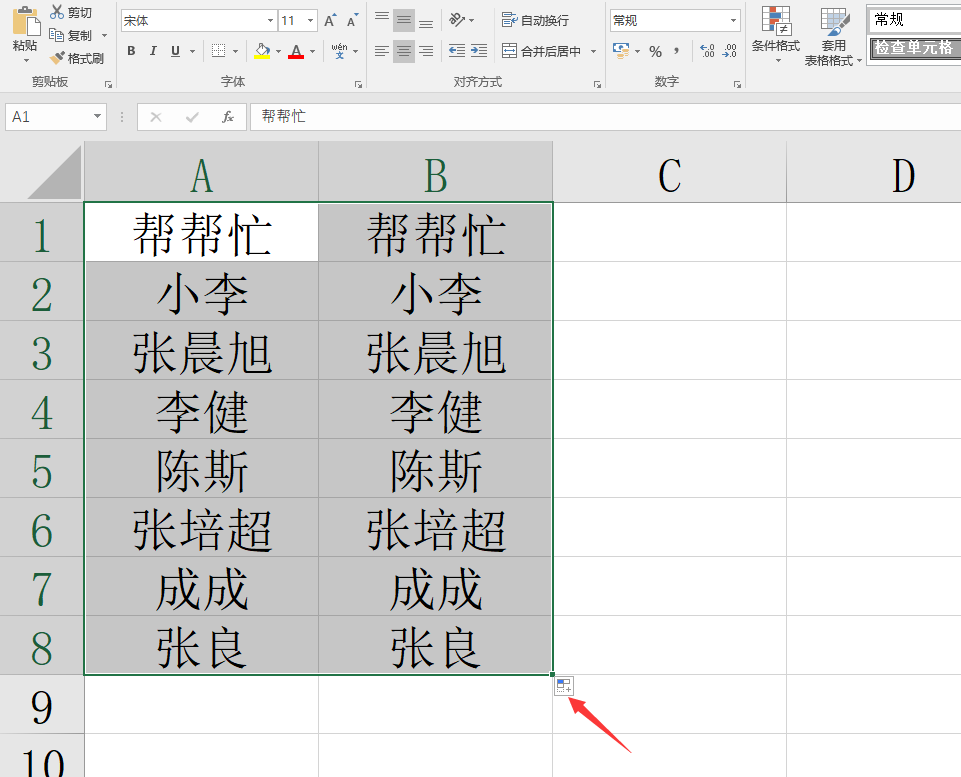Open font group dialog launcher
The width and height of the screenshot is (961, 777).
pos(359,84)
